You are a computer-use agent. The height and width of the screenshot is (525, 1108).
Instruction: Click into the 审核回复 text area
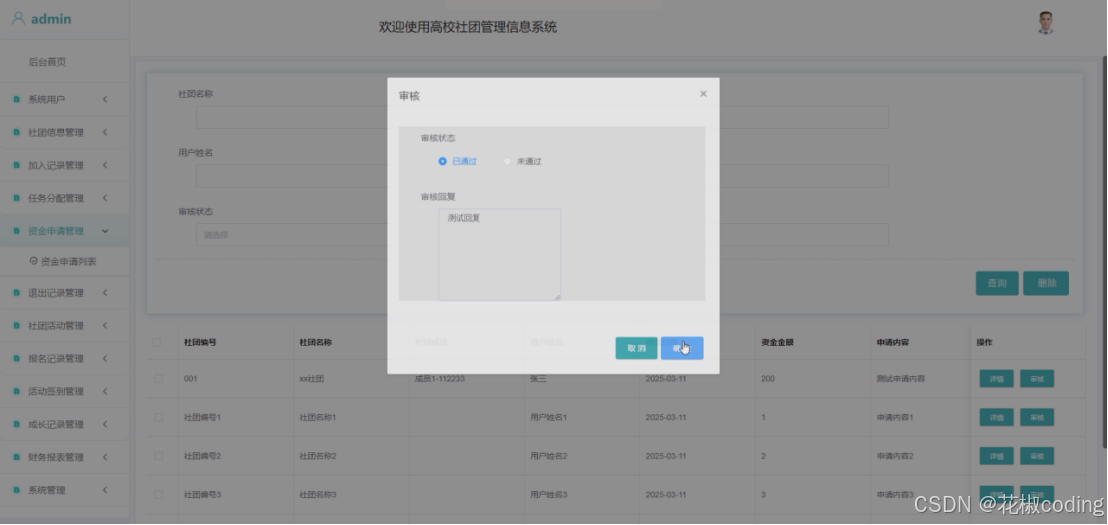pyautogui.click(x=500, y=254)
